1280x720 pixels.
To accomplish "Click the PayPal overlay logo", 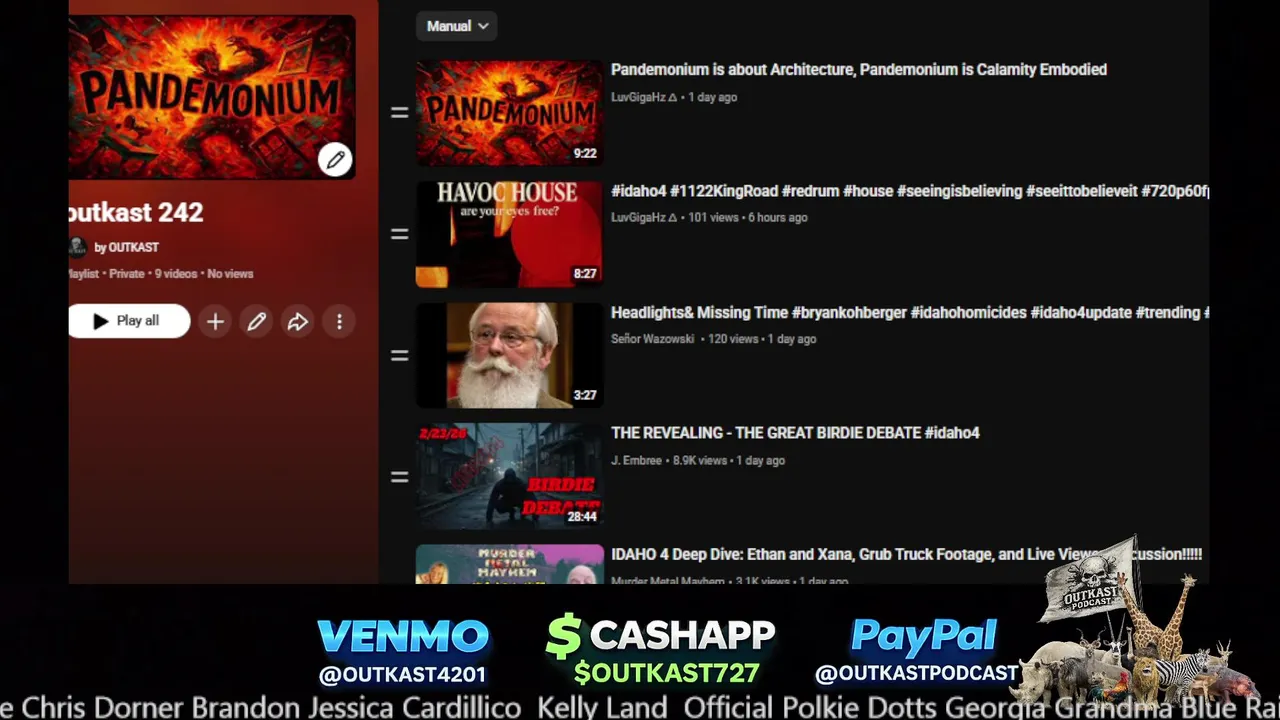I will tap(924, 636).
